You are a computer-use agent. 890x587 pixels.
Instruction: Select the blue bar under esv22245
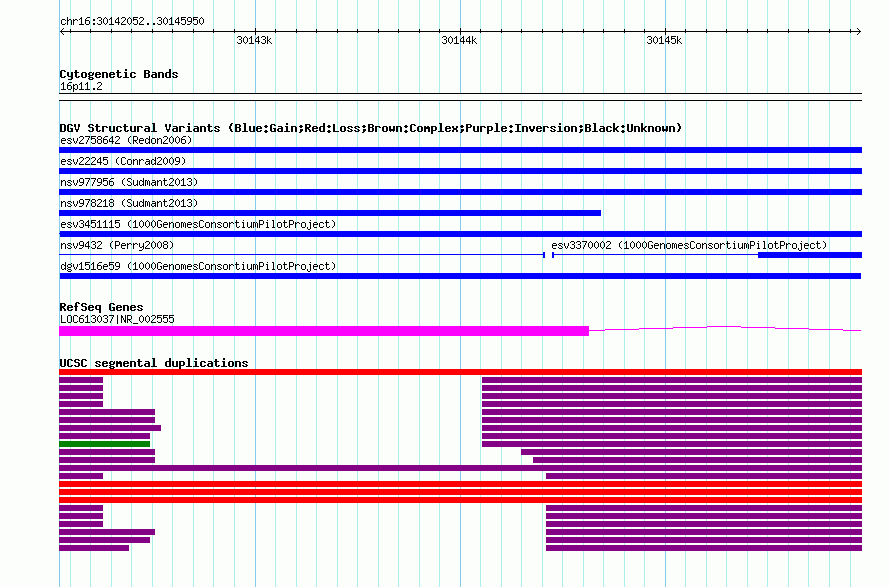(460, 171)
